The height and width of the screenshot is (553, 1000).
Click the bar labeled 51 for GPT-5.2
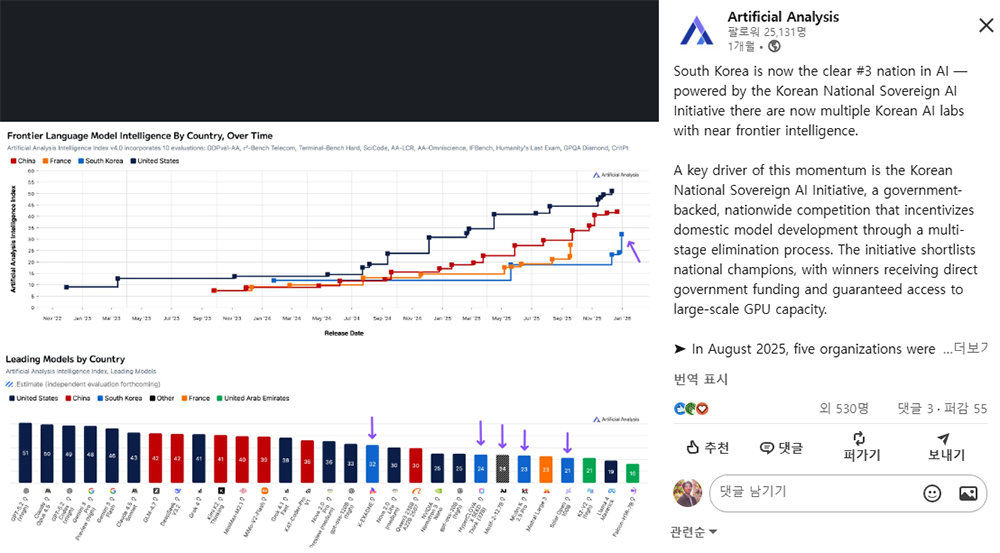pos(26,452)
